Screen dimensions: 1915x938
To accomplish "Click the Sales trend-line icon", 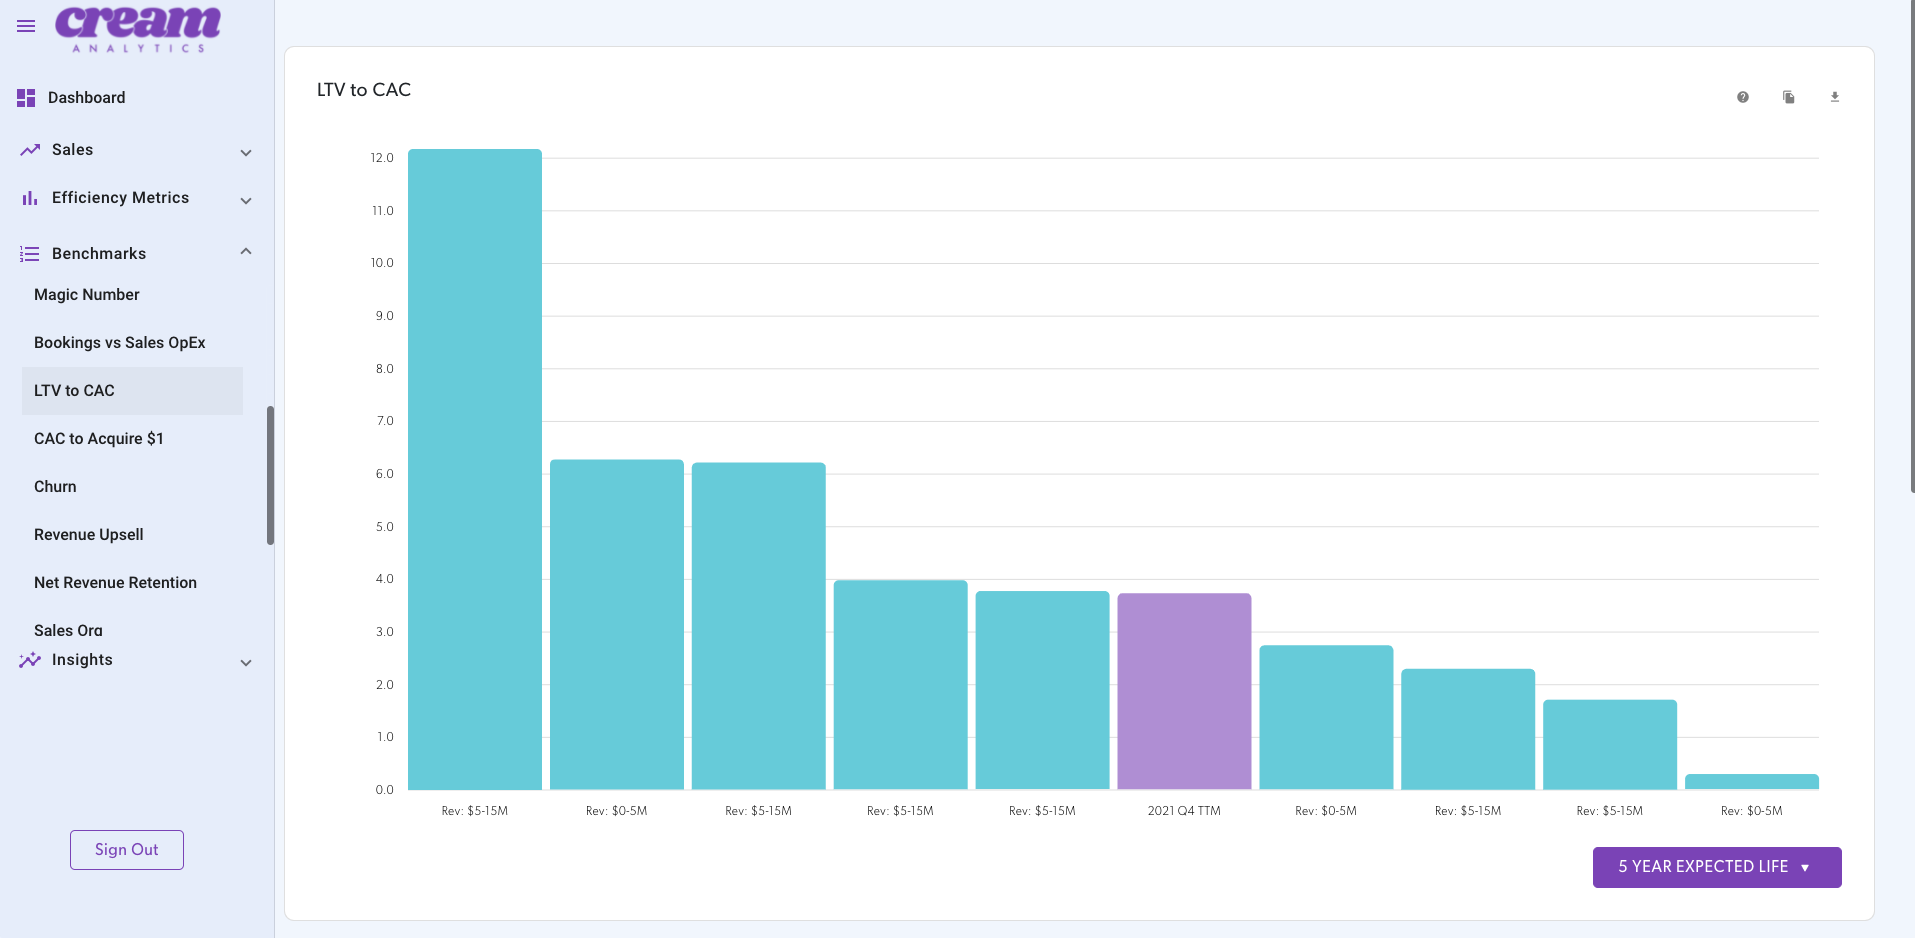I will [28, 148].
